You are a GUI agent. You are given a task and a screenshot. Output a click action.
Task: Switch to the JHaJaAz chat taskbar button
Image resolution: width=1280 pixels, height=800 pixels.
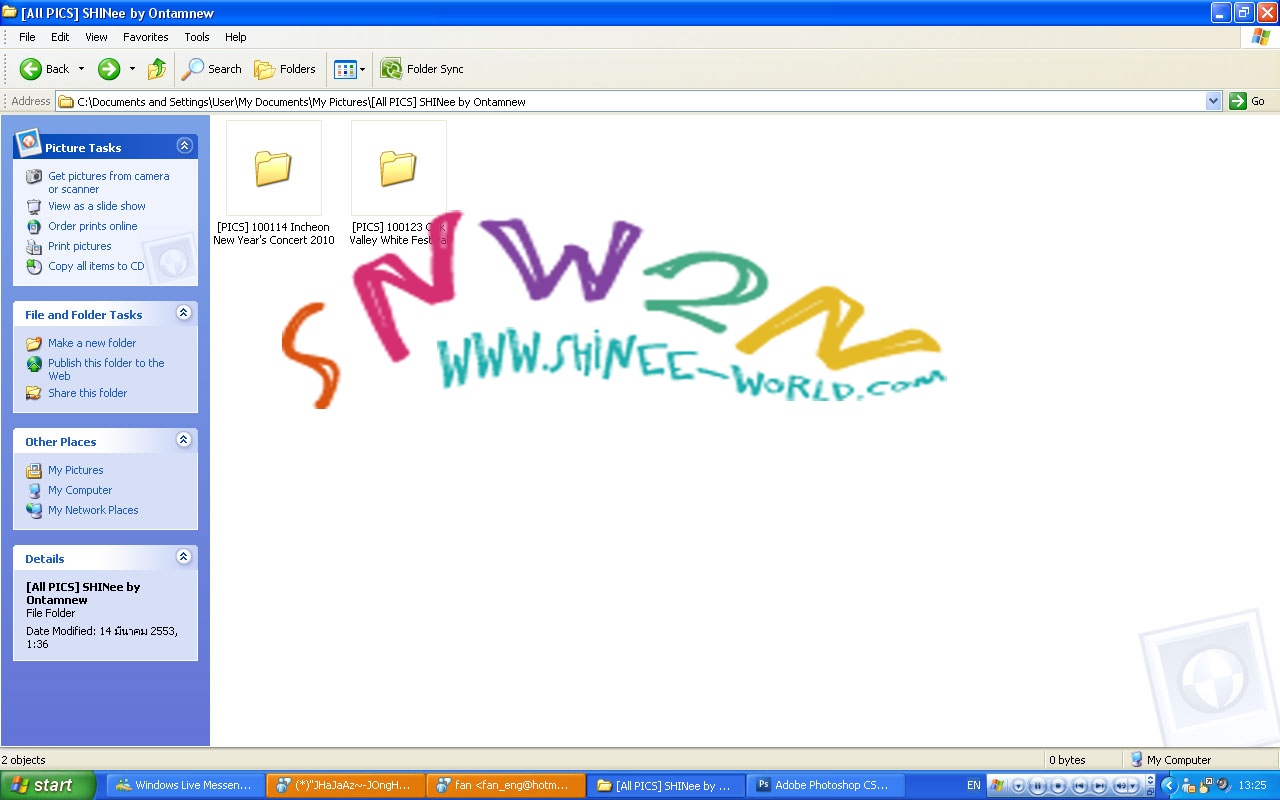pyautogui.click(x=345, y=786)
